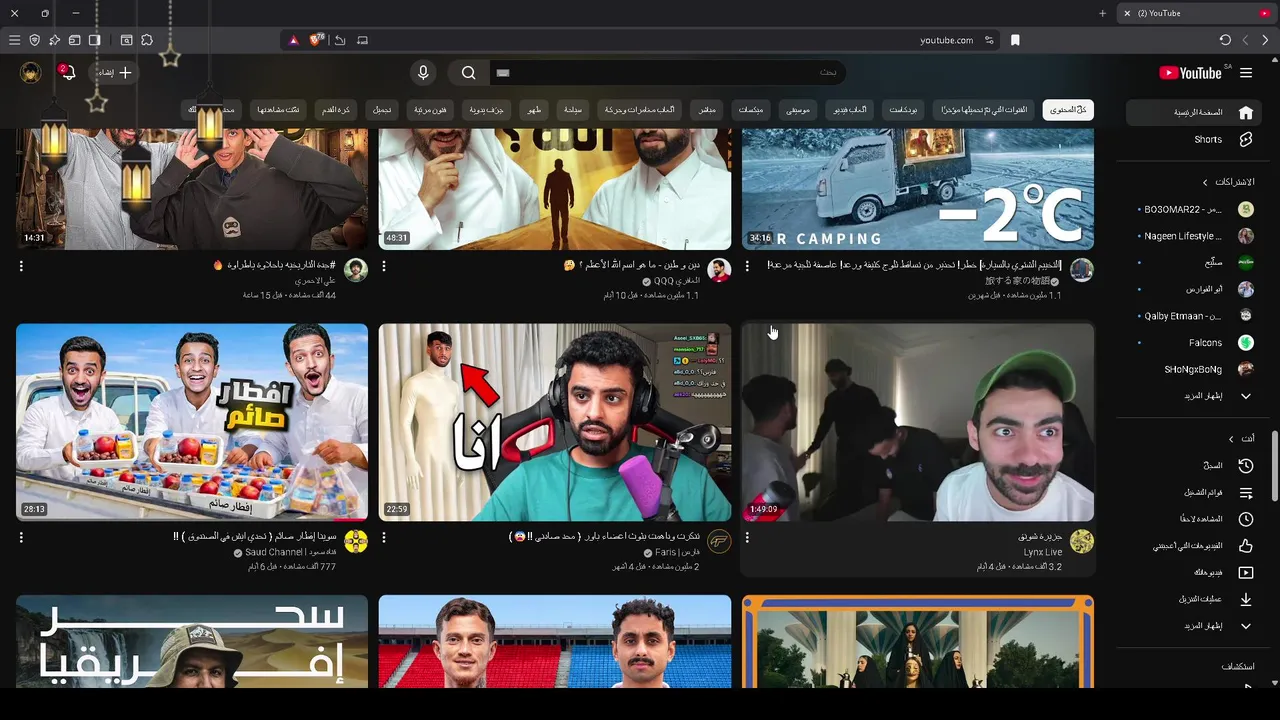1280x720 pixels.
Task: Open the أنت (You) section chevron
Action: point(1232,439)
